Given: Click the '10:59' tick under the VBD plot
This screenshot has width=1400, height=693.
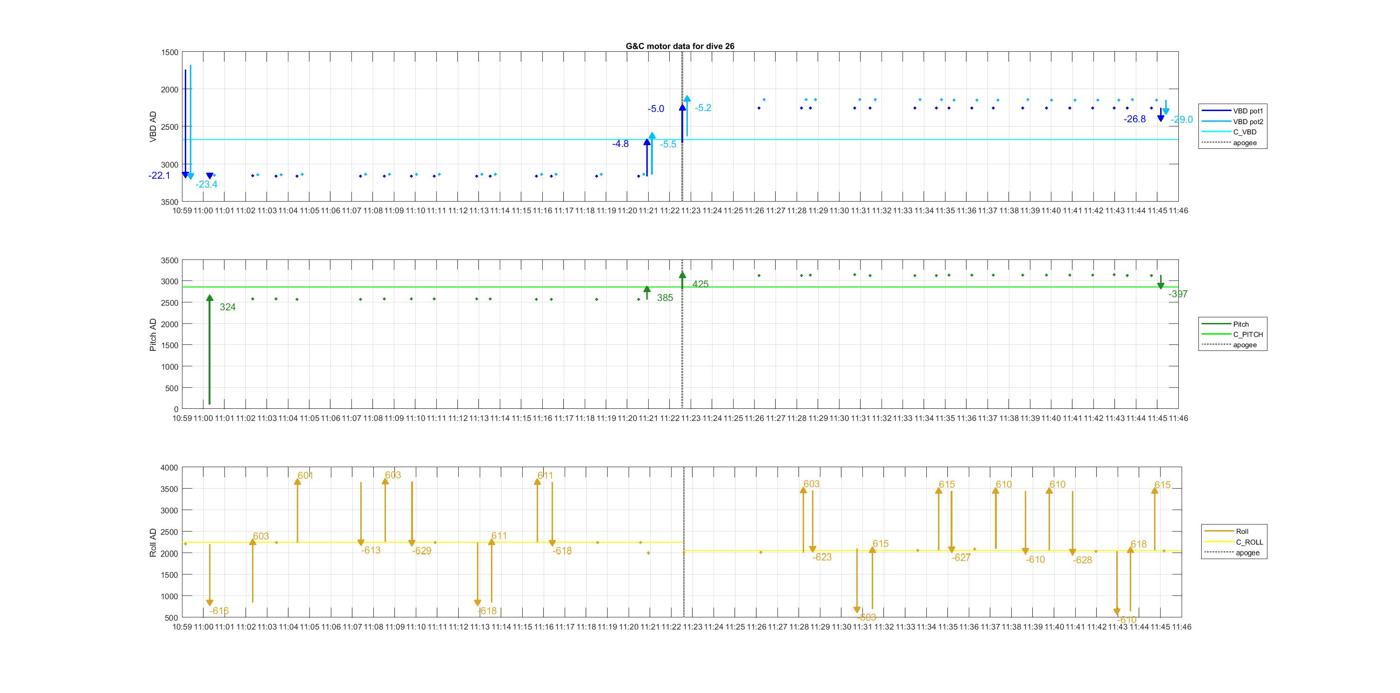Looking at the screenshot, I should tap(182, 211).
